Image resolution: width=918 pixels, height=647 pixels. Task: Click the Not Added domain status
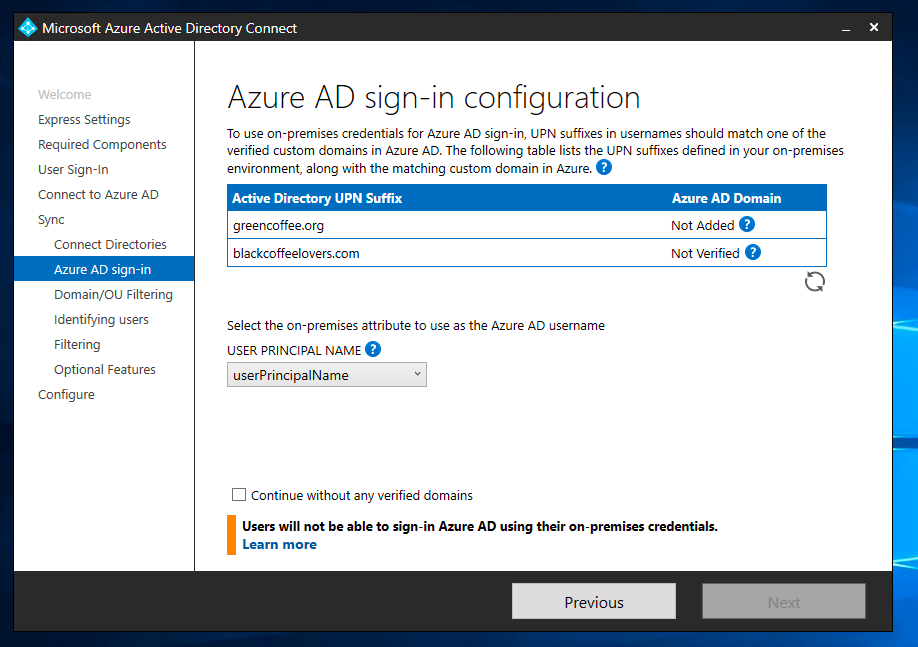(703, 225)
